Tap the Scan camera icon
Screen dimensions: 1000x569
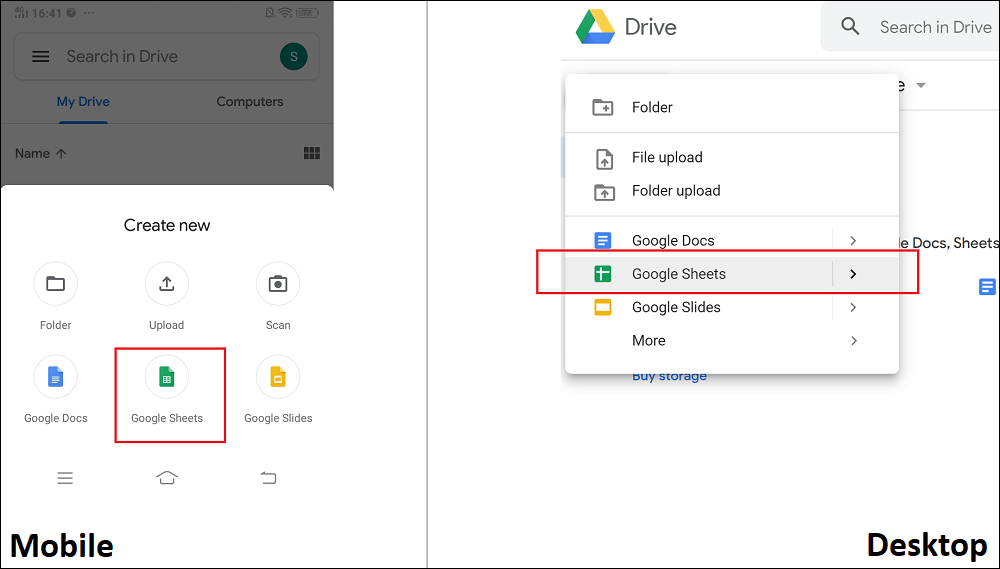click(x=278, y=283)
